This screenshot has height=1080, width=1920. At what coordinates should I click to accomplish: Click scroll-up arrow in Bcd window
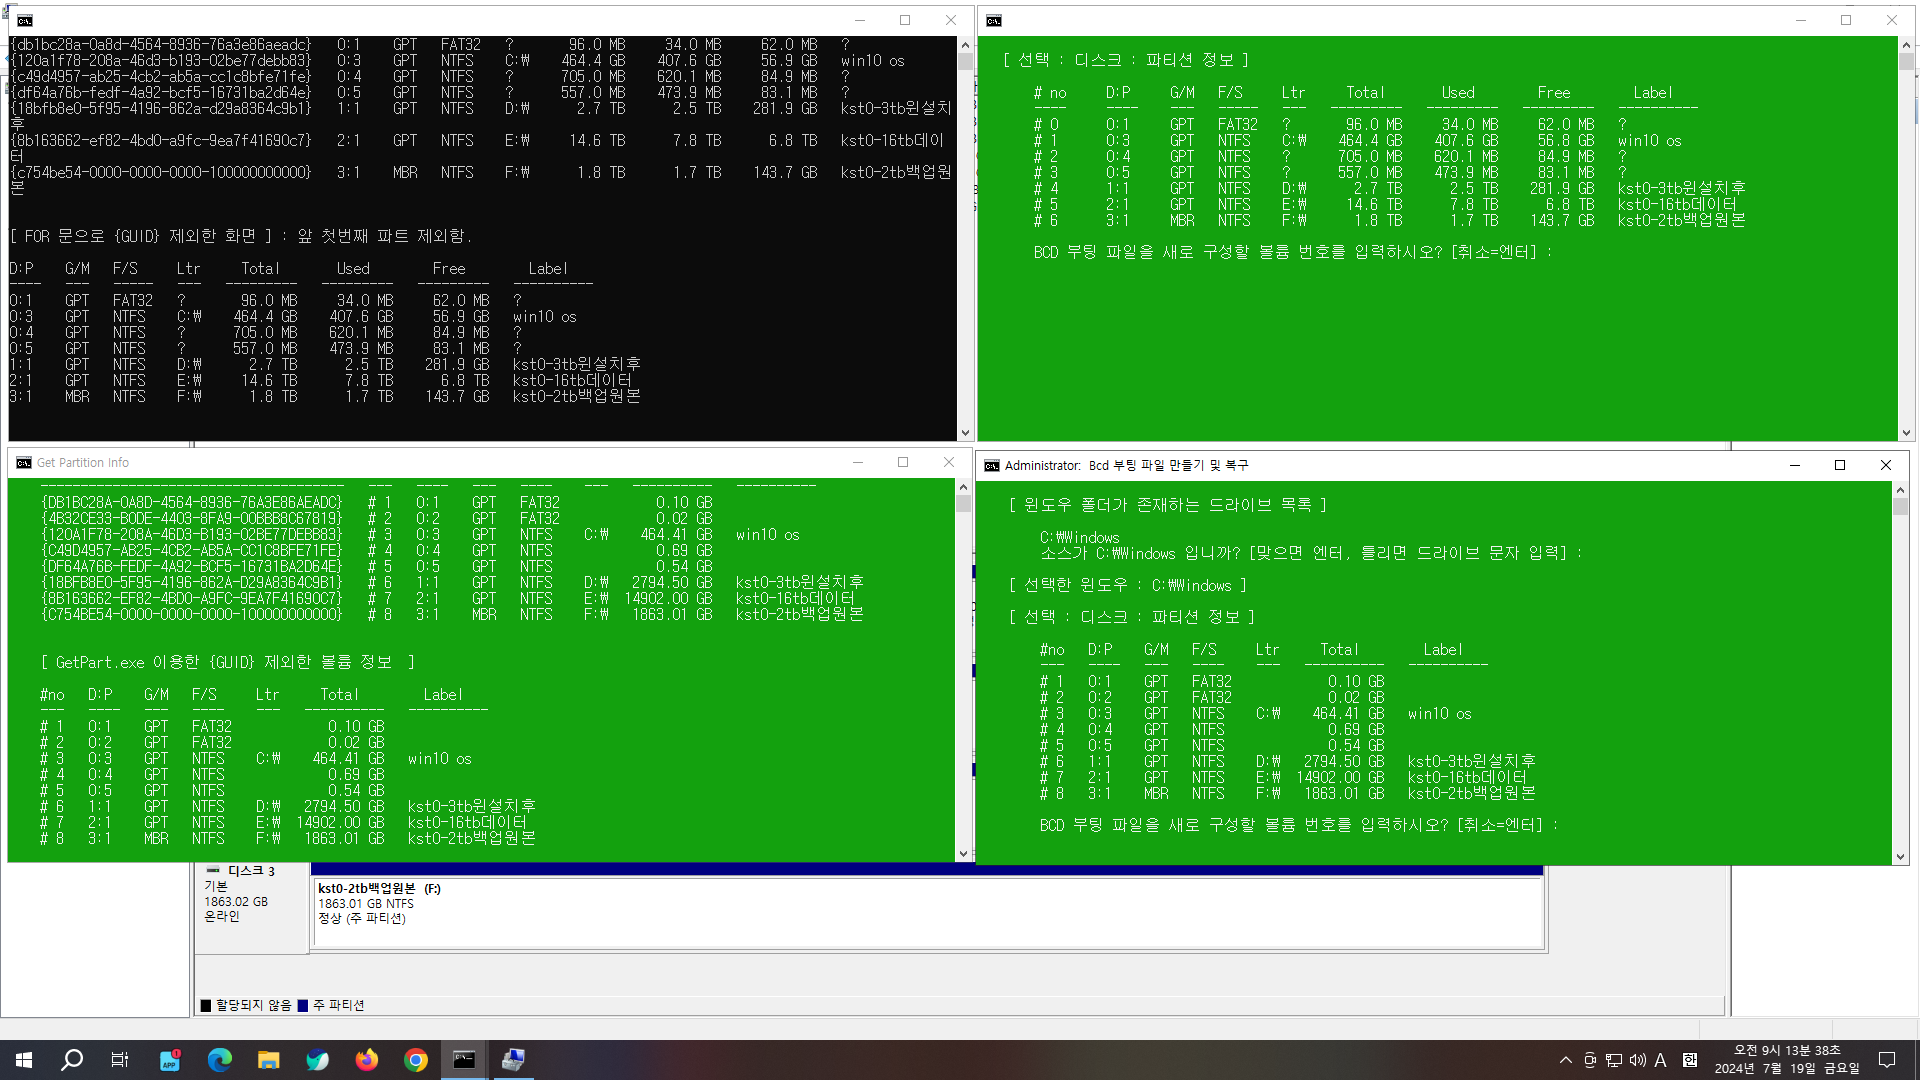point(1900,490)
